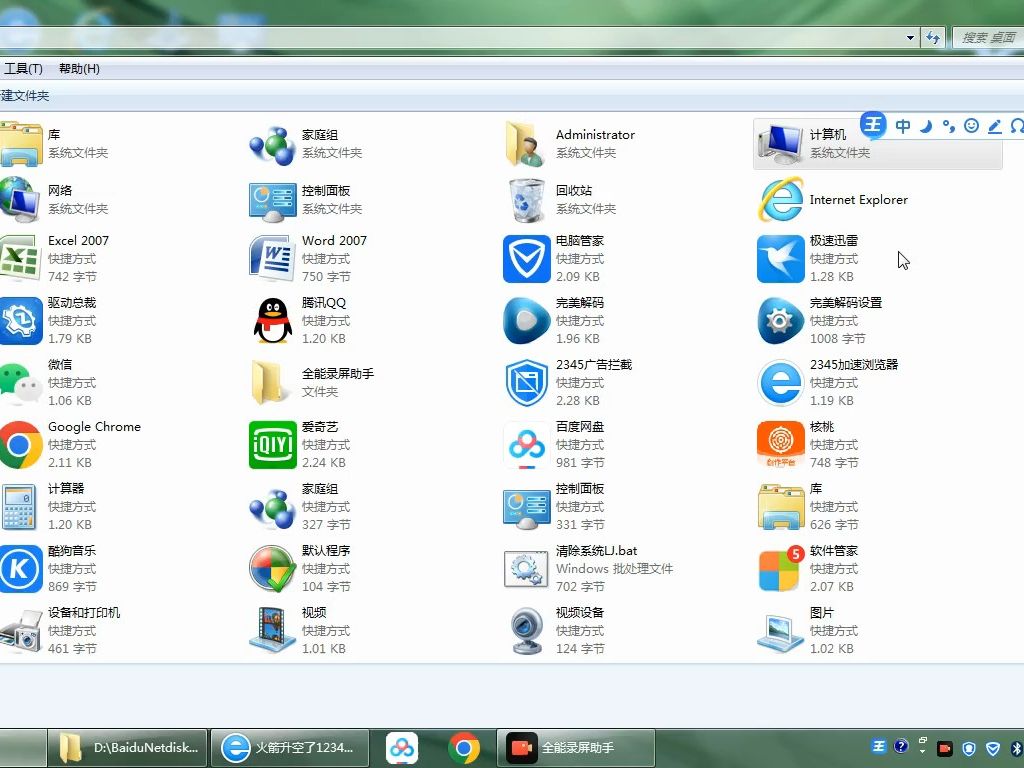The width and height of the screenshot is (1024, 768).
Task: Open 极速迅雷 downloader
Action: pos(779,259)
